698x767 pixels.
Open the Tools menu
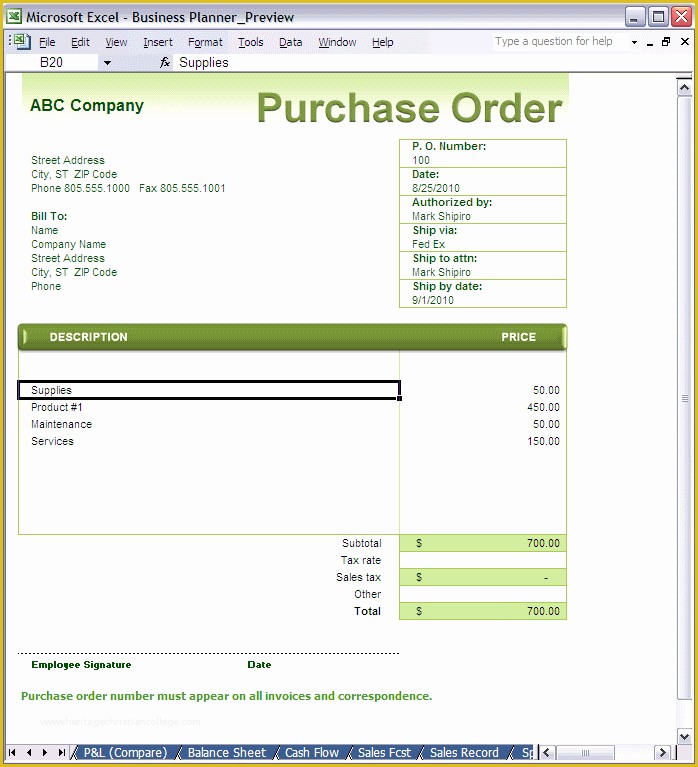(250, 42)
